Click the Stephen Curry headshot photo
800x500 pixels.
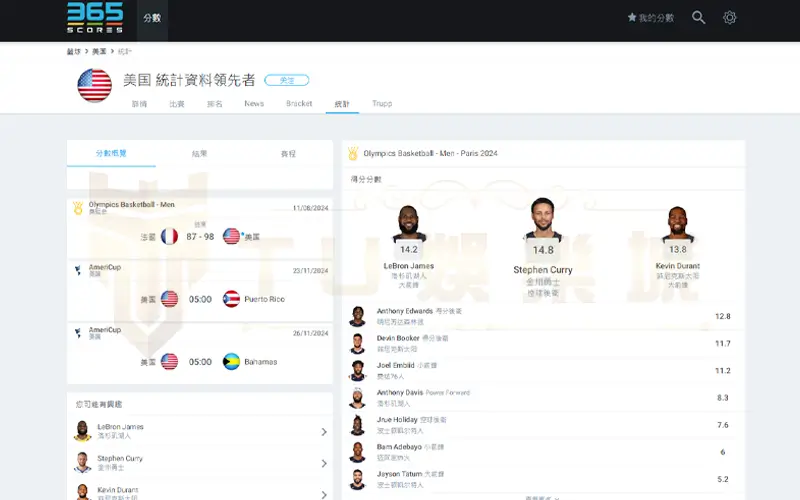pos(543,220)
